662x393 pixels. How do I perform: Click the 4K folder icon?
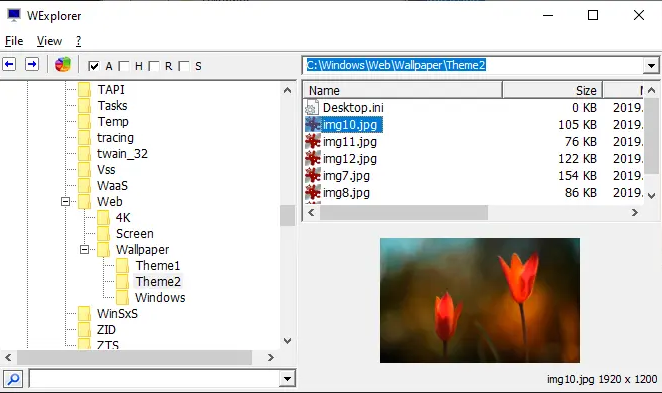click(103, 217)
